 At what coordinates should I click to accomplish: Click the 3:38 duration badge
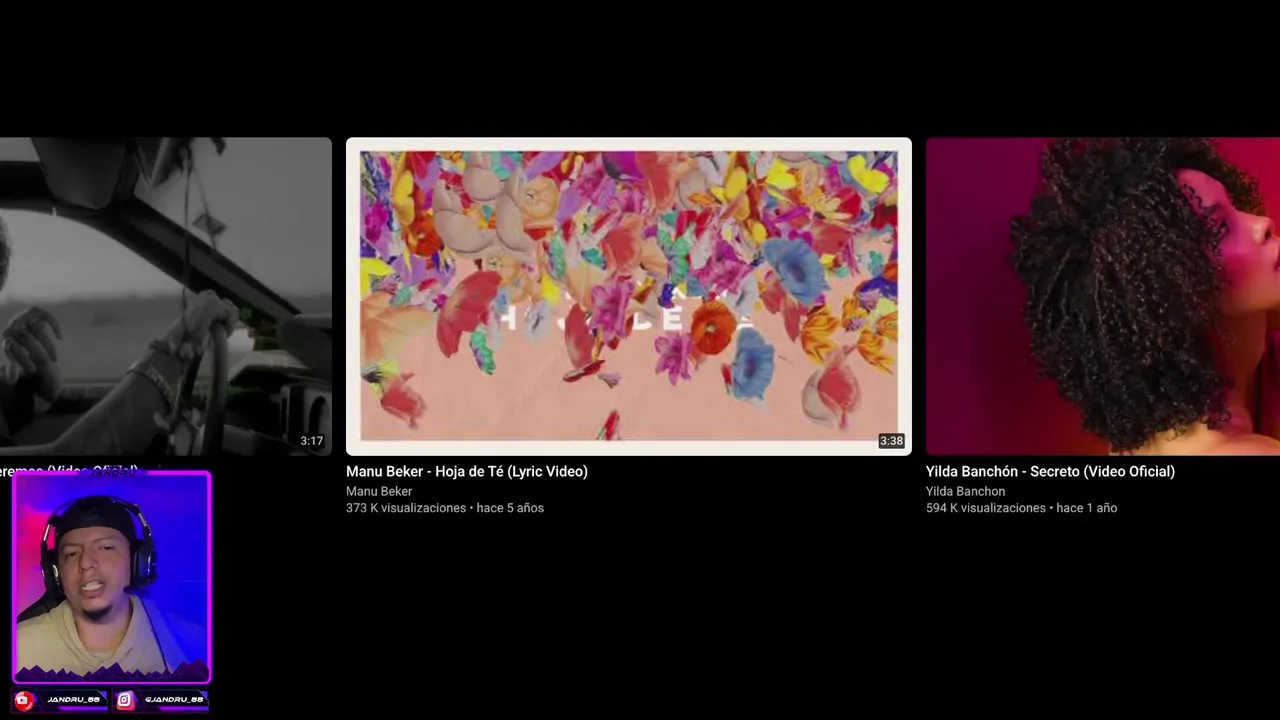(891, 441)
